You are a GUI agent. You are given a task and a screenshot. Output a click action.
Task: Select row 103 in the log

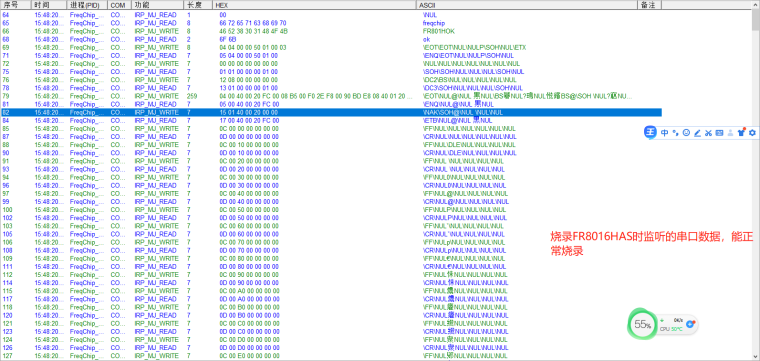tap(331, 226)
